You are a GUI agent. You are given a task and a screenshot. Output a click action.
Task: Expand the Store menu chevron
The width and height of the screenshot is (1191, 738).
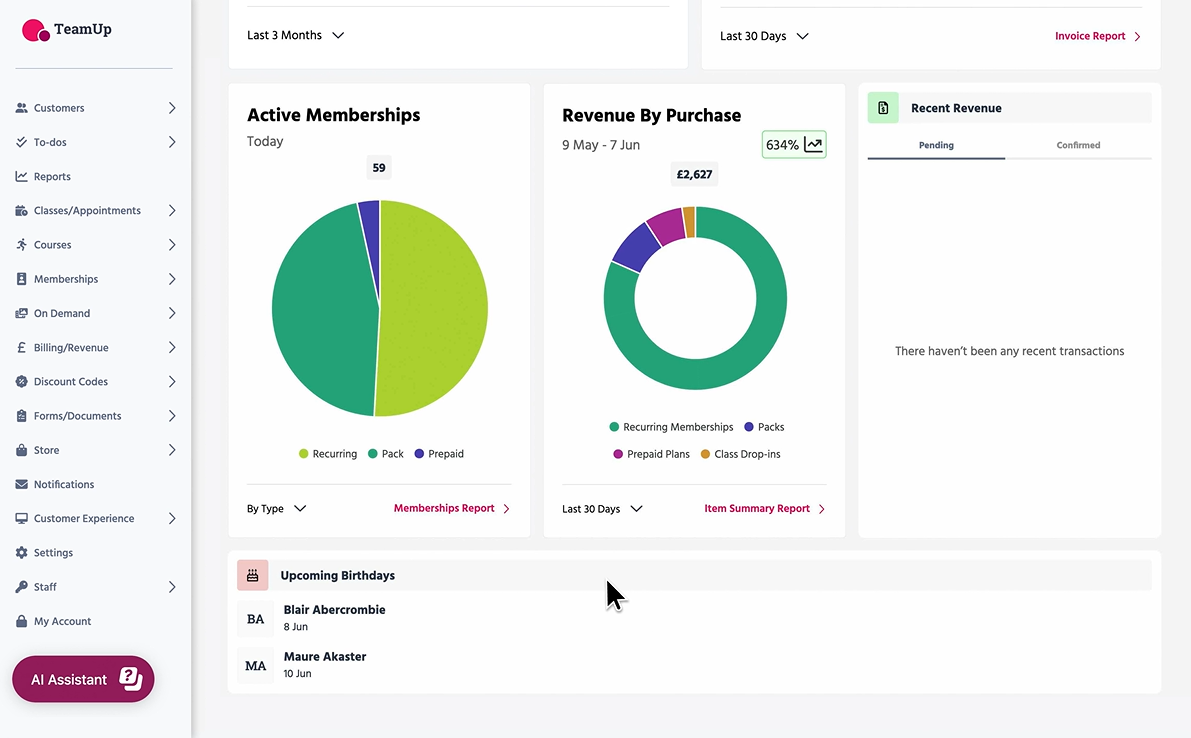tap(172, 449)
